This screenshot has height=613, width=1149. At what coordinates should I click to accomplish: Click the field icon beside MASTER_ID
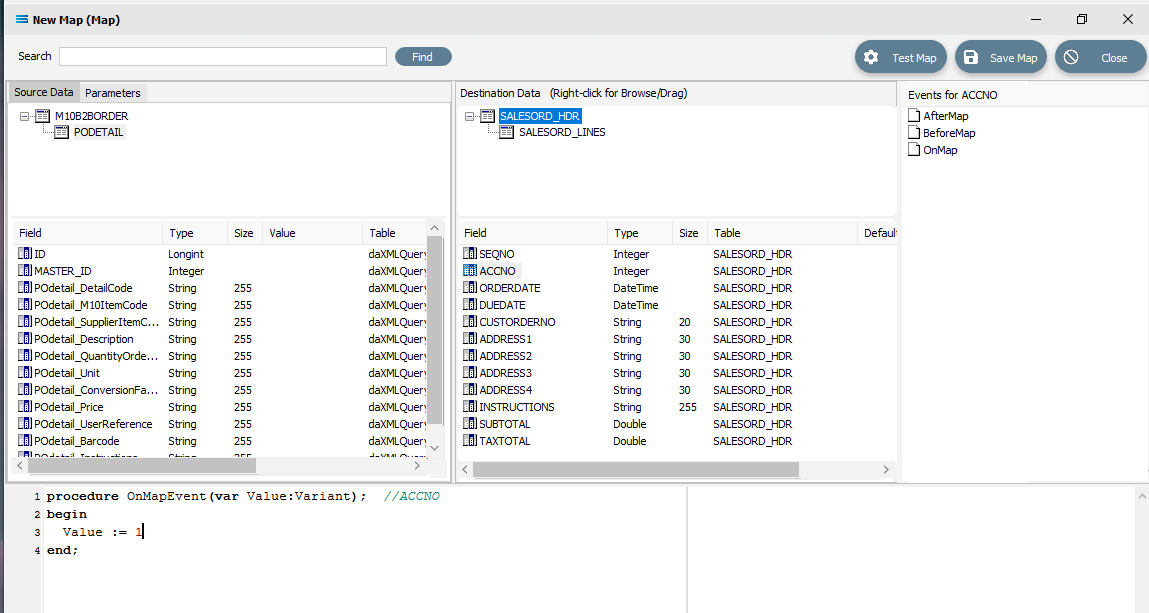(25, 270)
